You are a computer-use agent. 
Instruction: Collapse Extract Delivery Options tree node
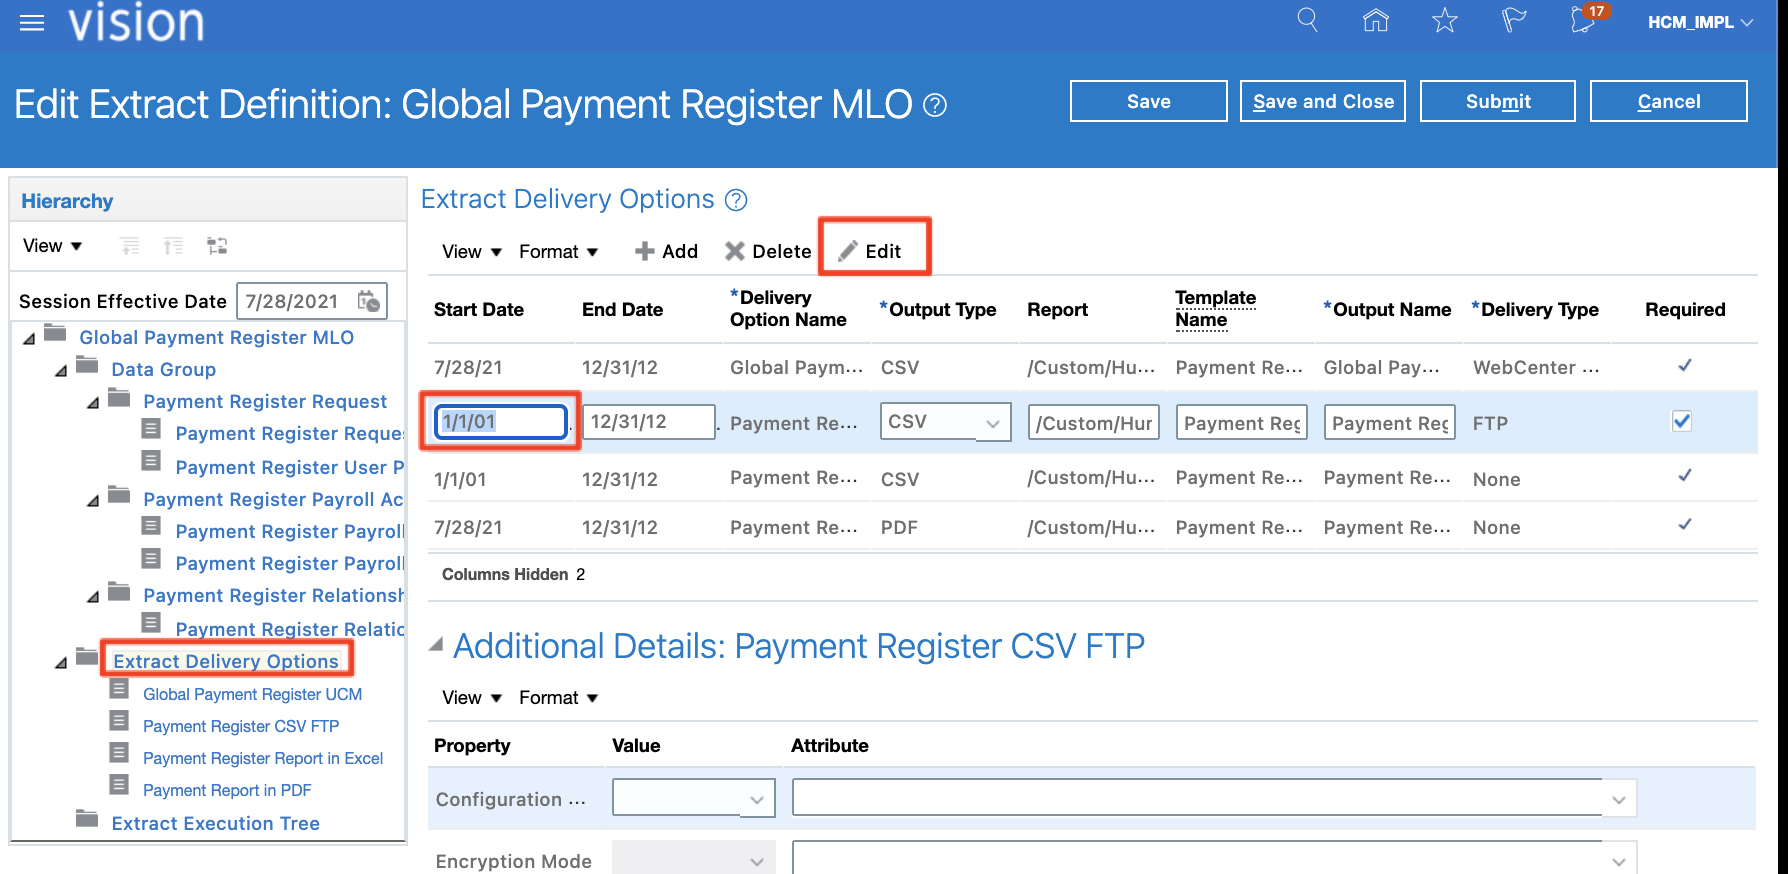[61, 663]
